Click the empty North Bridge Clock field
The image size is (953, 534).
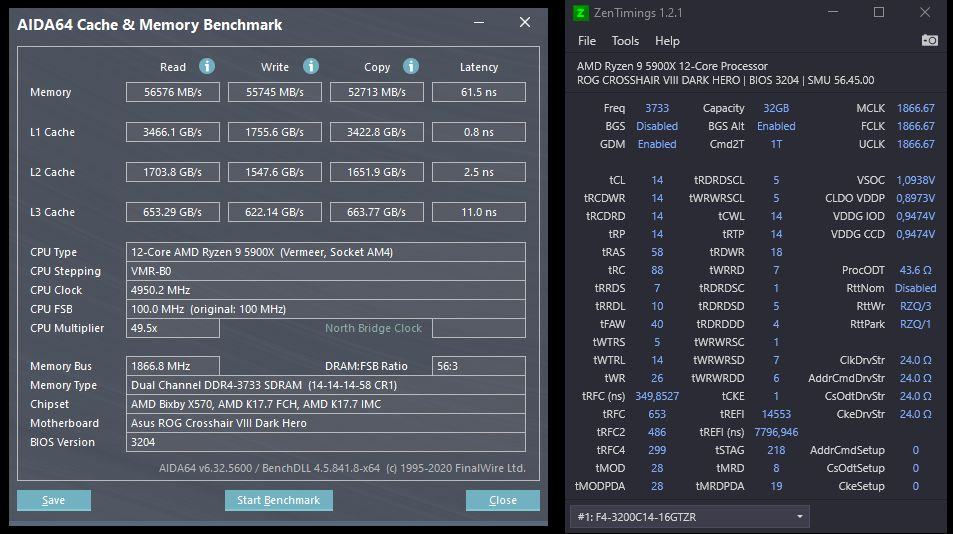click(479, 328)
